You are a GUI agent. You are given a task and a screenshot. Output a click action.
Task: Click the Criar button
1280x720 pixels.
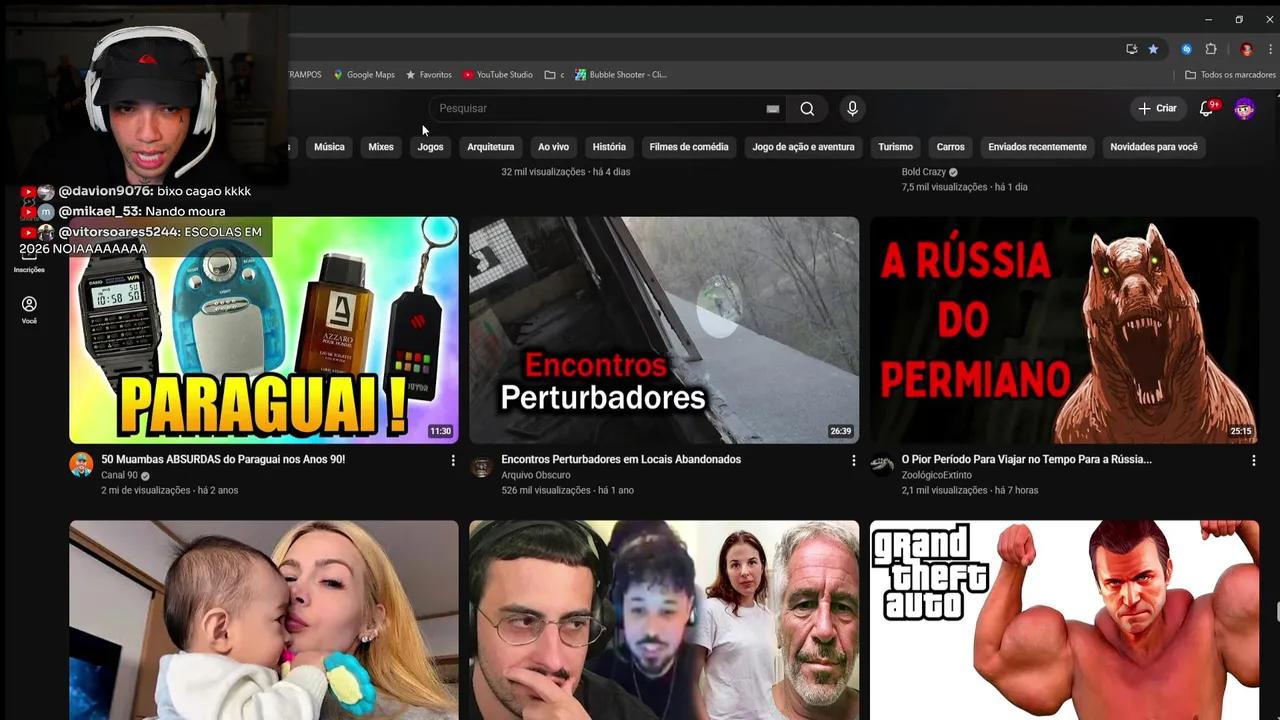coord(1157,108)
